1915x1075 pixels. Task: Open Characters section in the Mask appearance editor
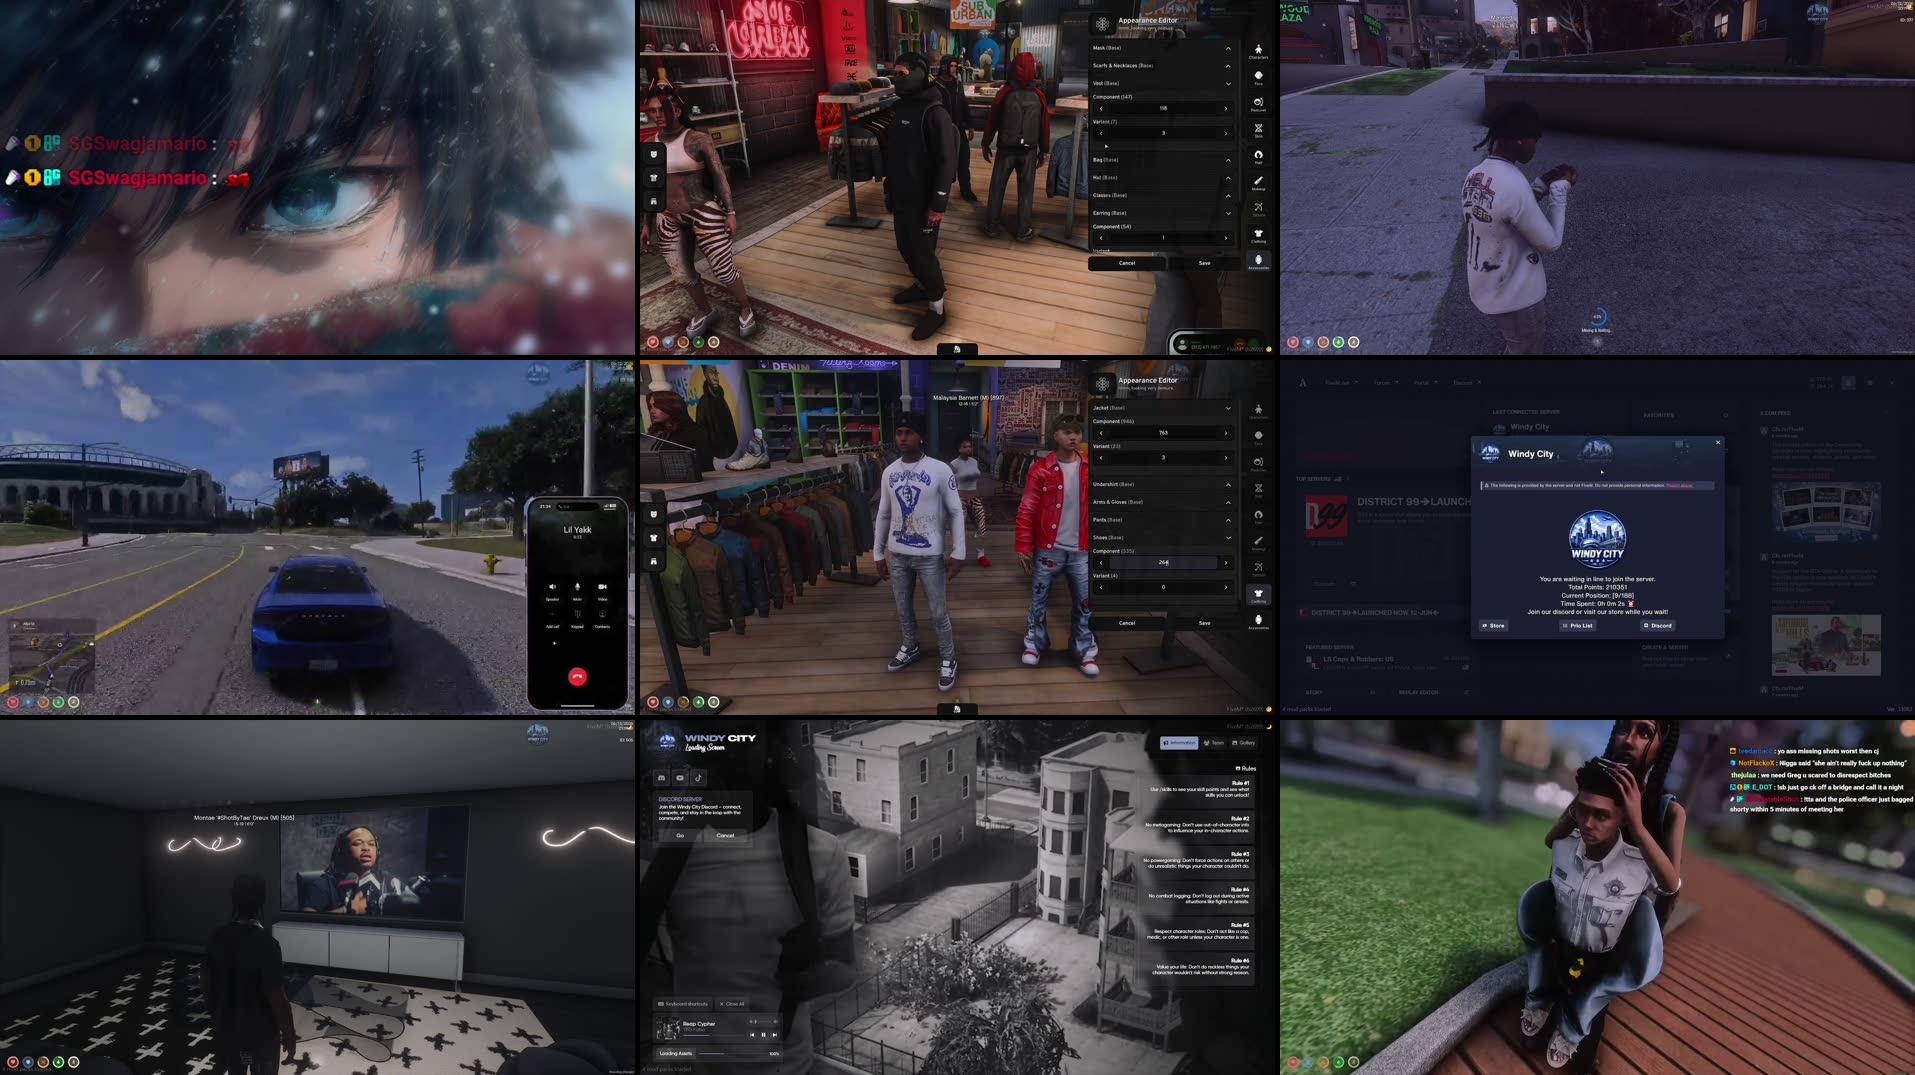pyautogui.click(x=1258, y=51)
